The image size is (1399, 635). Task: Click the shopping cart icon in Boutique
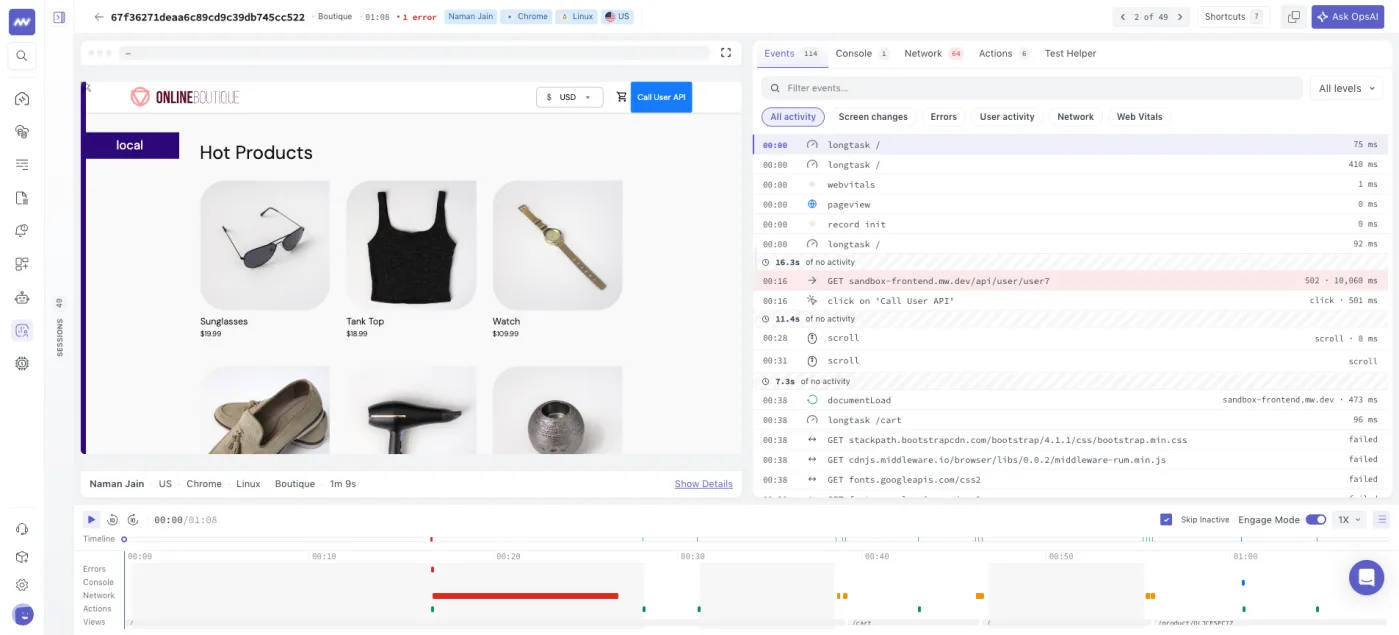click(621, 97)
